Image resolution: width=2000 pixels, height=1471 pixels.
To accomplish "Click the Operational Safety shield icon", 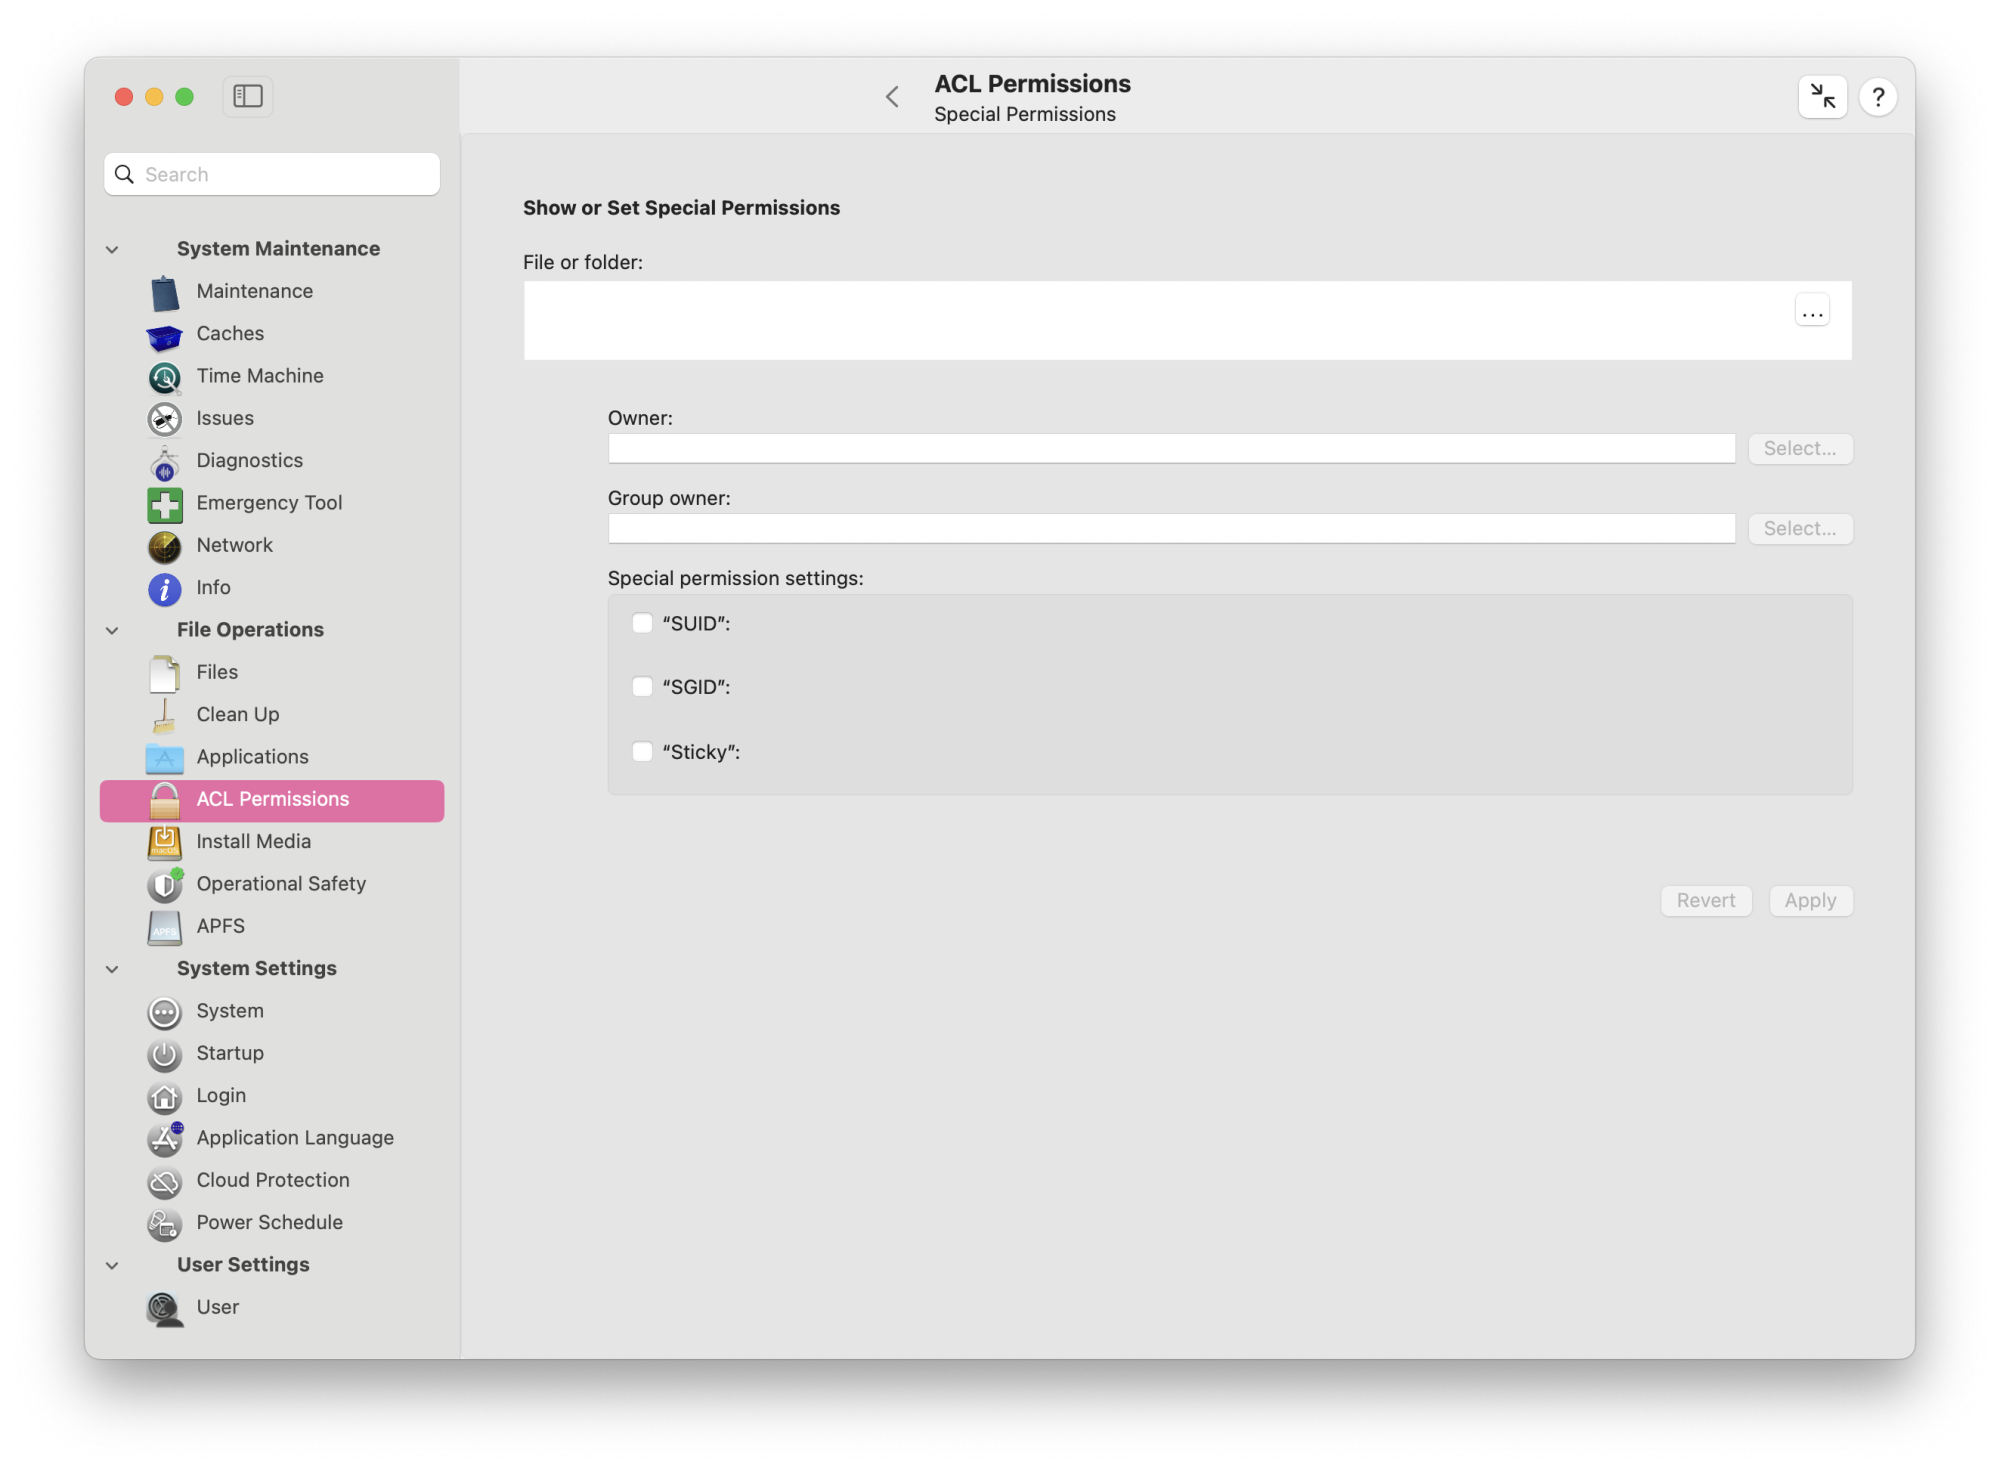I will pos(164,885).
